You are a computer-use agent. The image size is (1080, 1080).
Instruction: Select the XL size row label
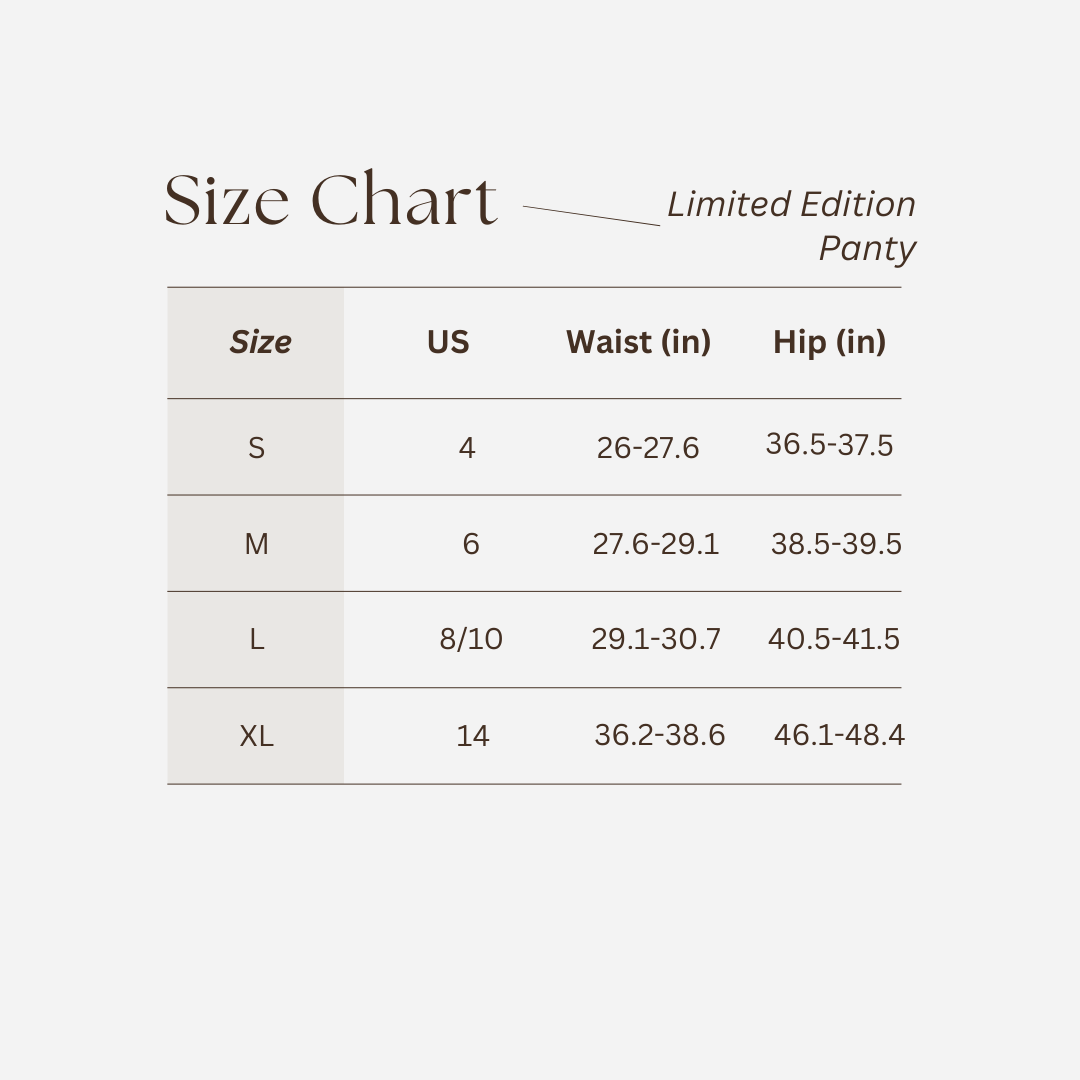pos(256,736)
